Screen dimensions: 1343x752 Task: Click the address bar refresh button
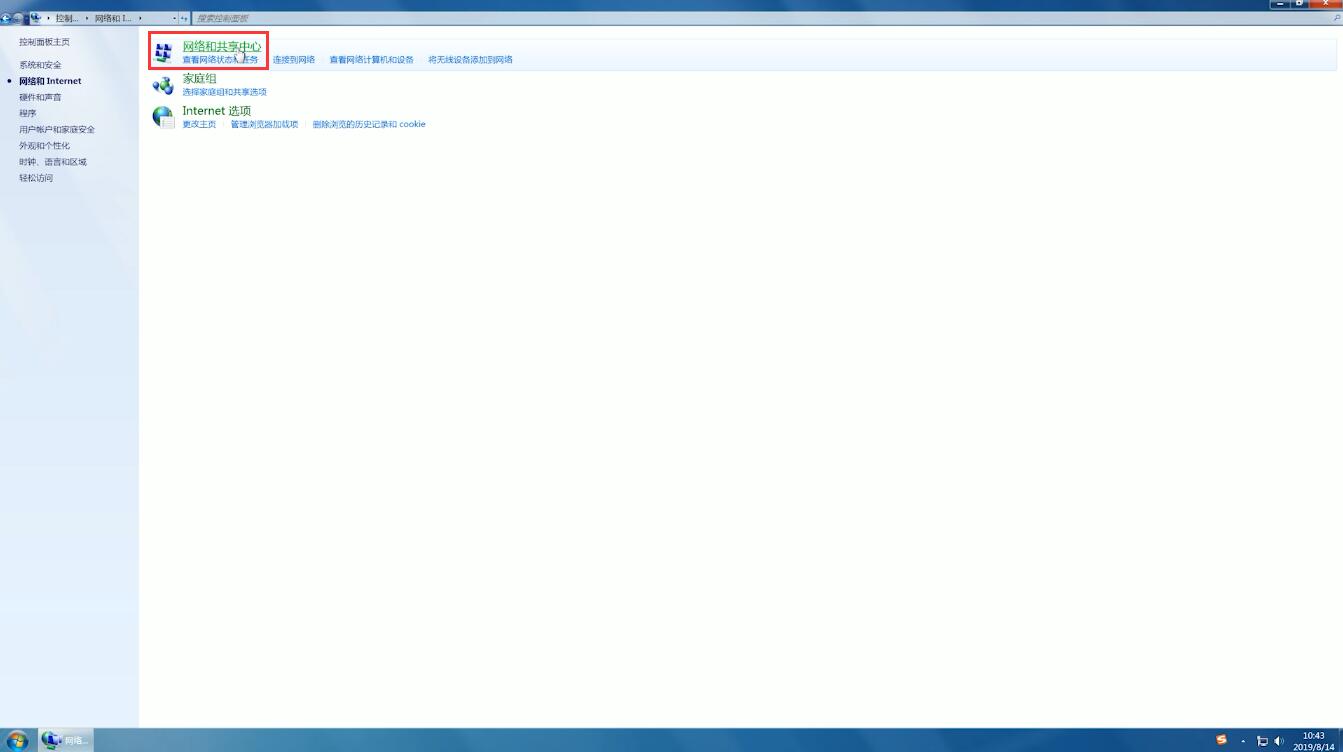coord(184,18)
